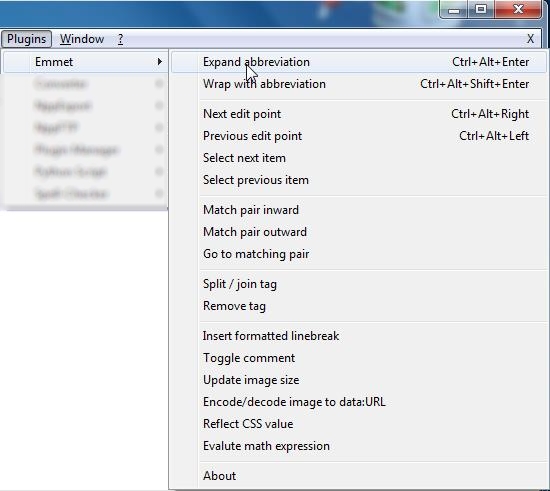Select Encode/decode image to data:URL
The image size is (550, 491).
tap(358, 402)
